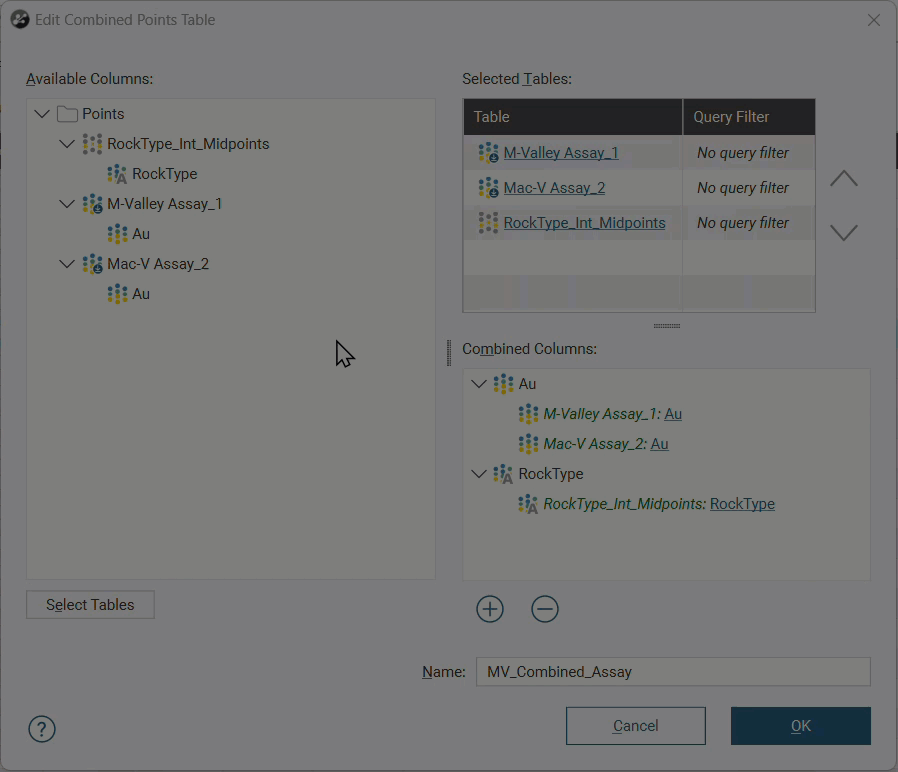This screenshot has width=898, height=772.
Task: Click the Points folder icon
Action: 67,114
